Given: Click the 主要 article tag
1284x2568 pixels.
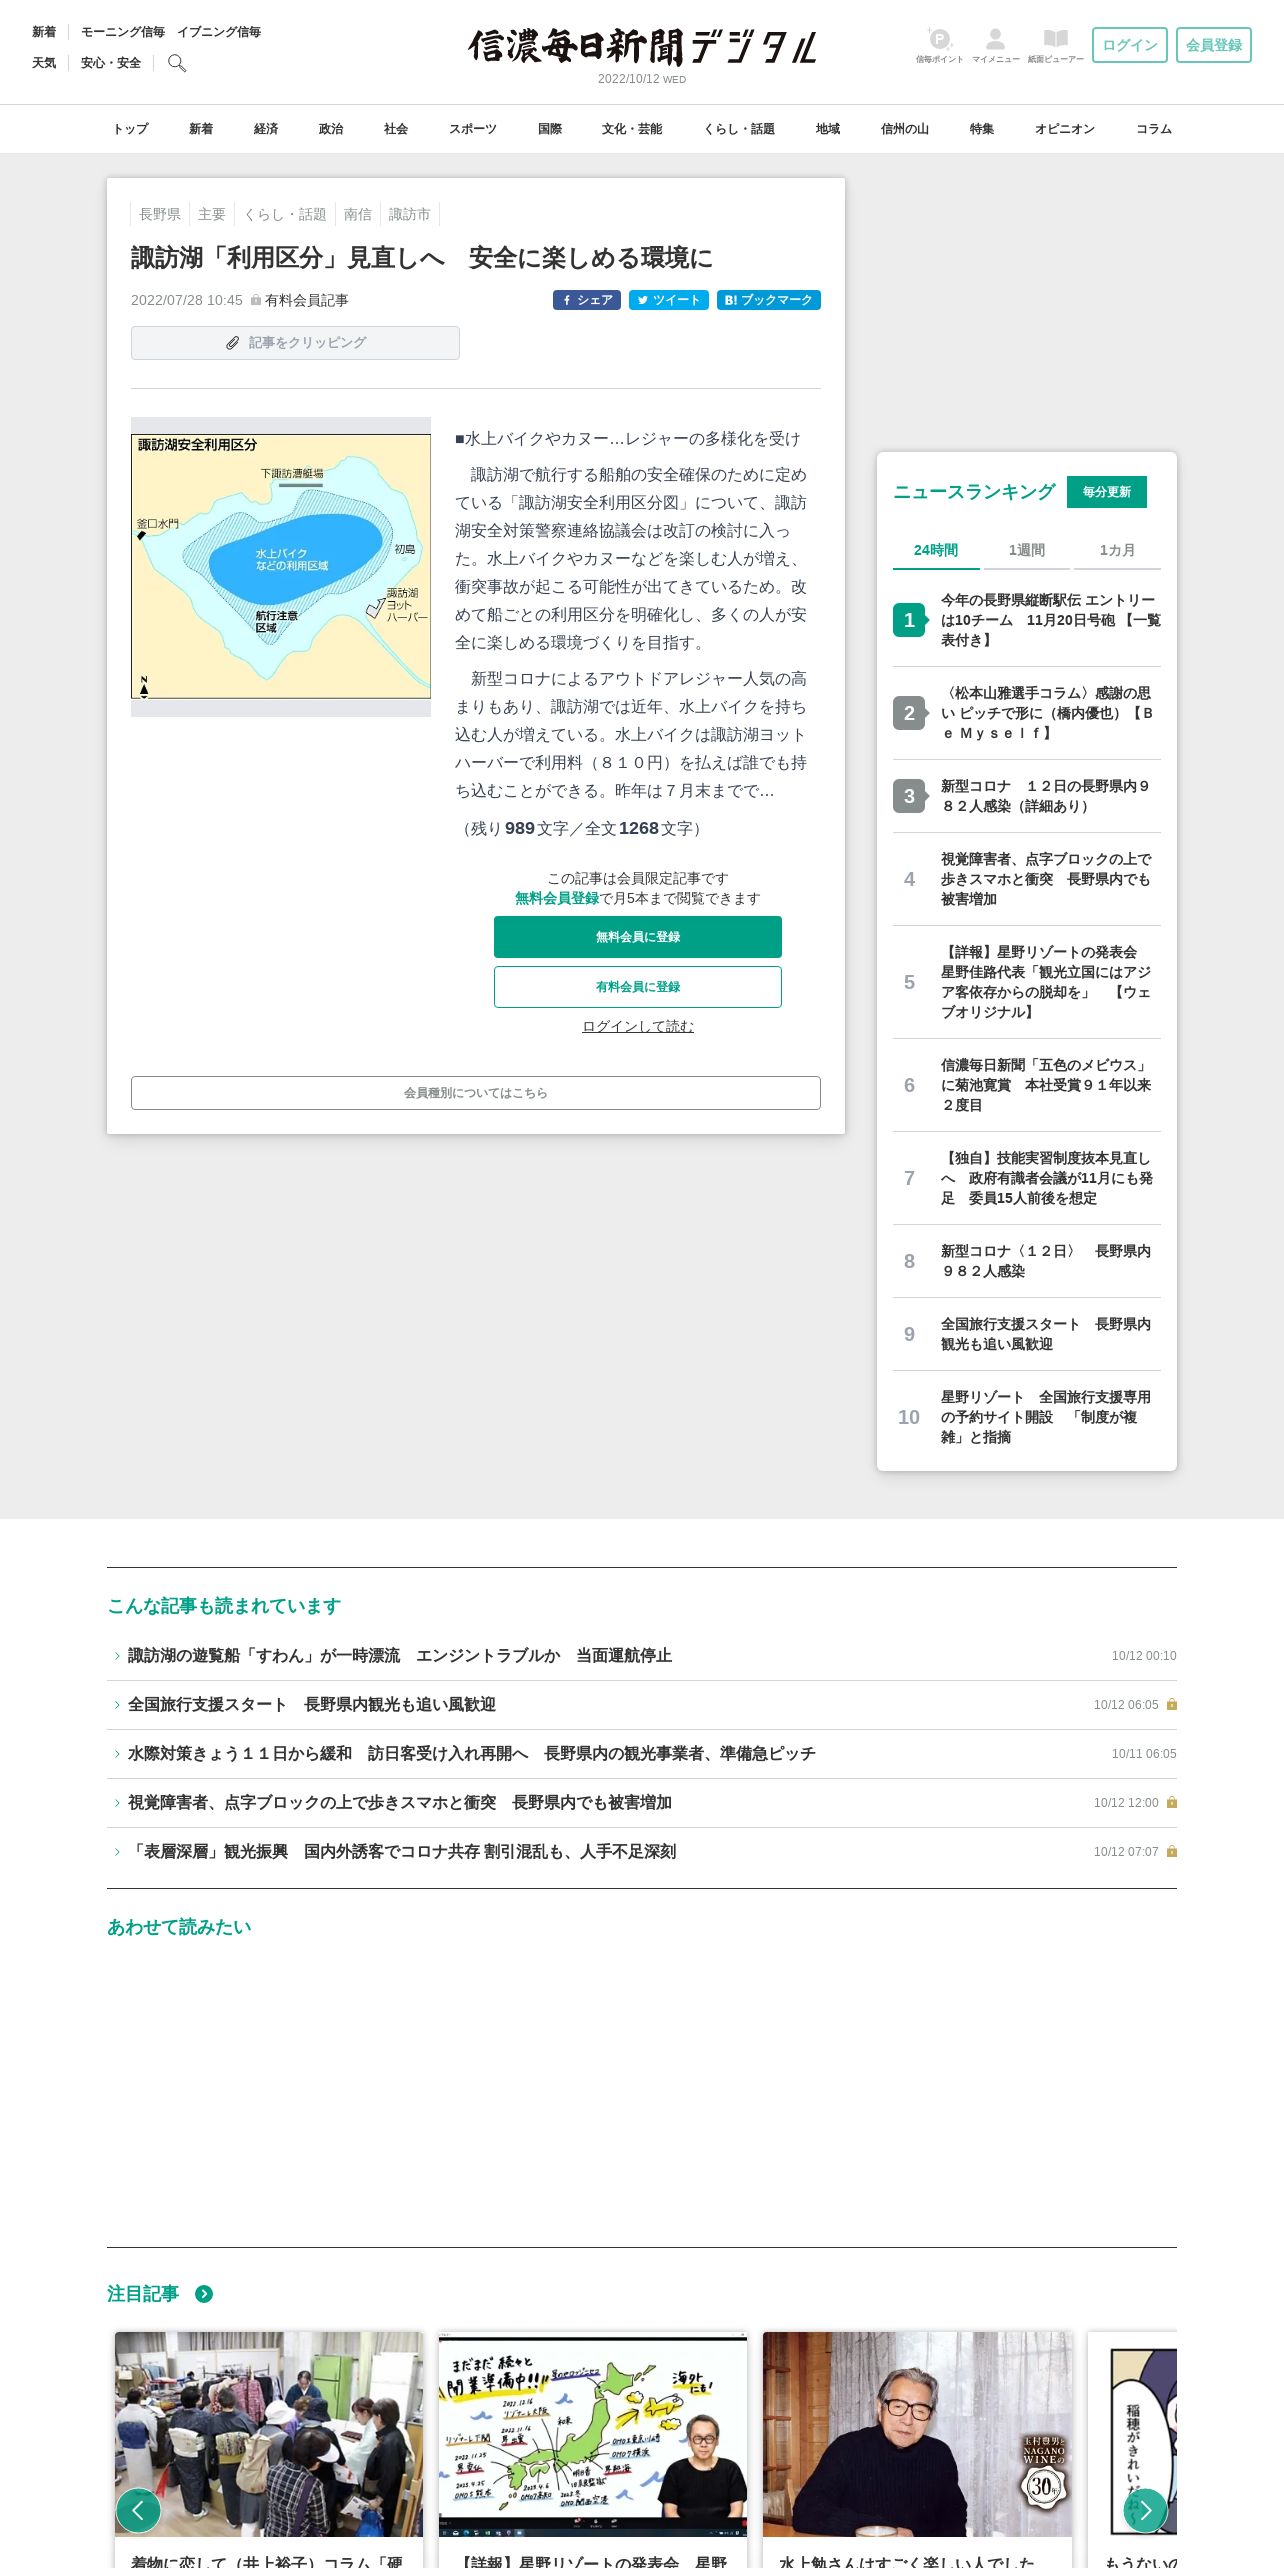Looking at the screenshot, I should click(212, 214).
